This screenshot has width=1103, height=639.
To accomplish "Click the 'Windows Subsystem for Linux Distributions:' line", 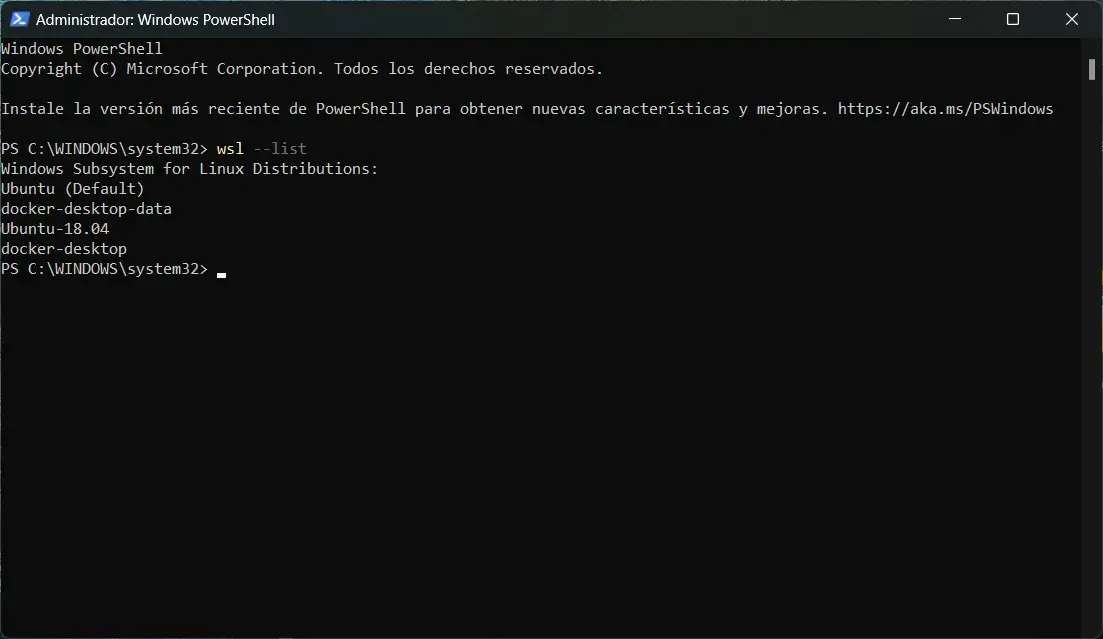I will click(x=190, y=169).
